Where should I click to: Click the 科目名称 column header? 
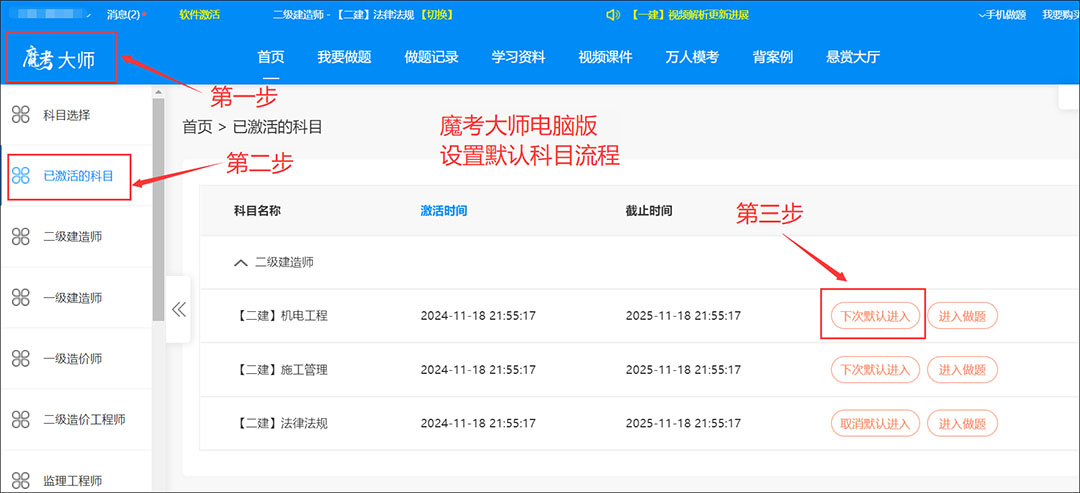pos(258,211)
